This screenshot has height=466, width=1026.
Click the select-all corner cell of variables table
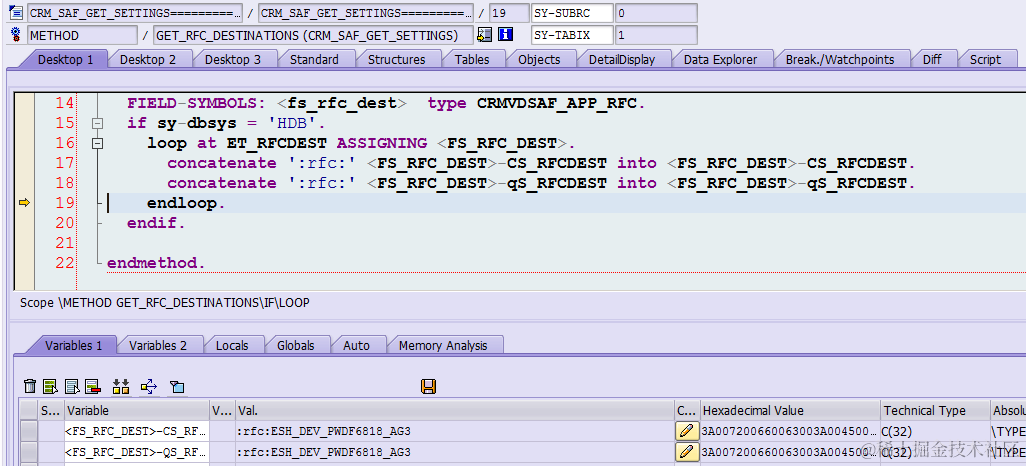[28, 410]
